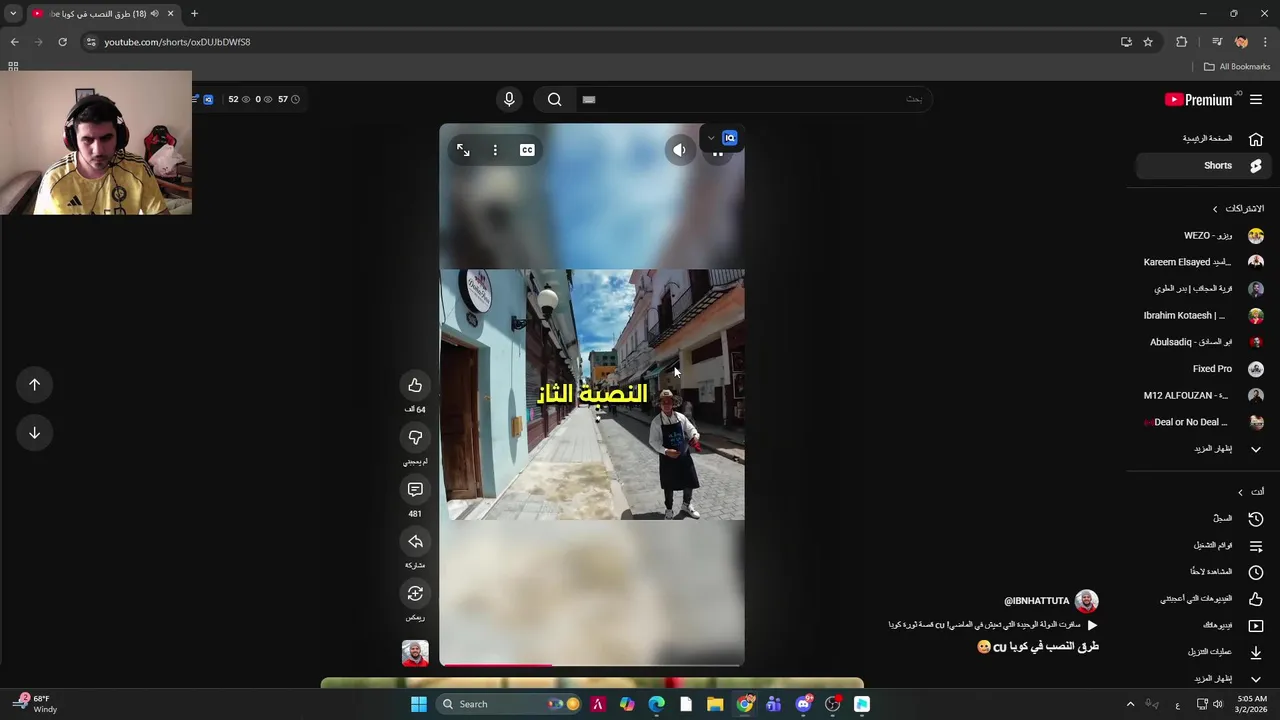Viewport: 1280px width, 720px height.
Task: Open the linked related video with play arrow
Action: [x=993, y=625]
